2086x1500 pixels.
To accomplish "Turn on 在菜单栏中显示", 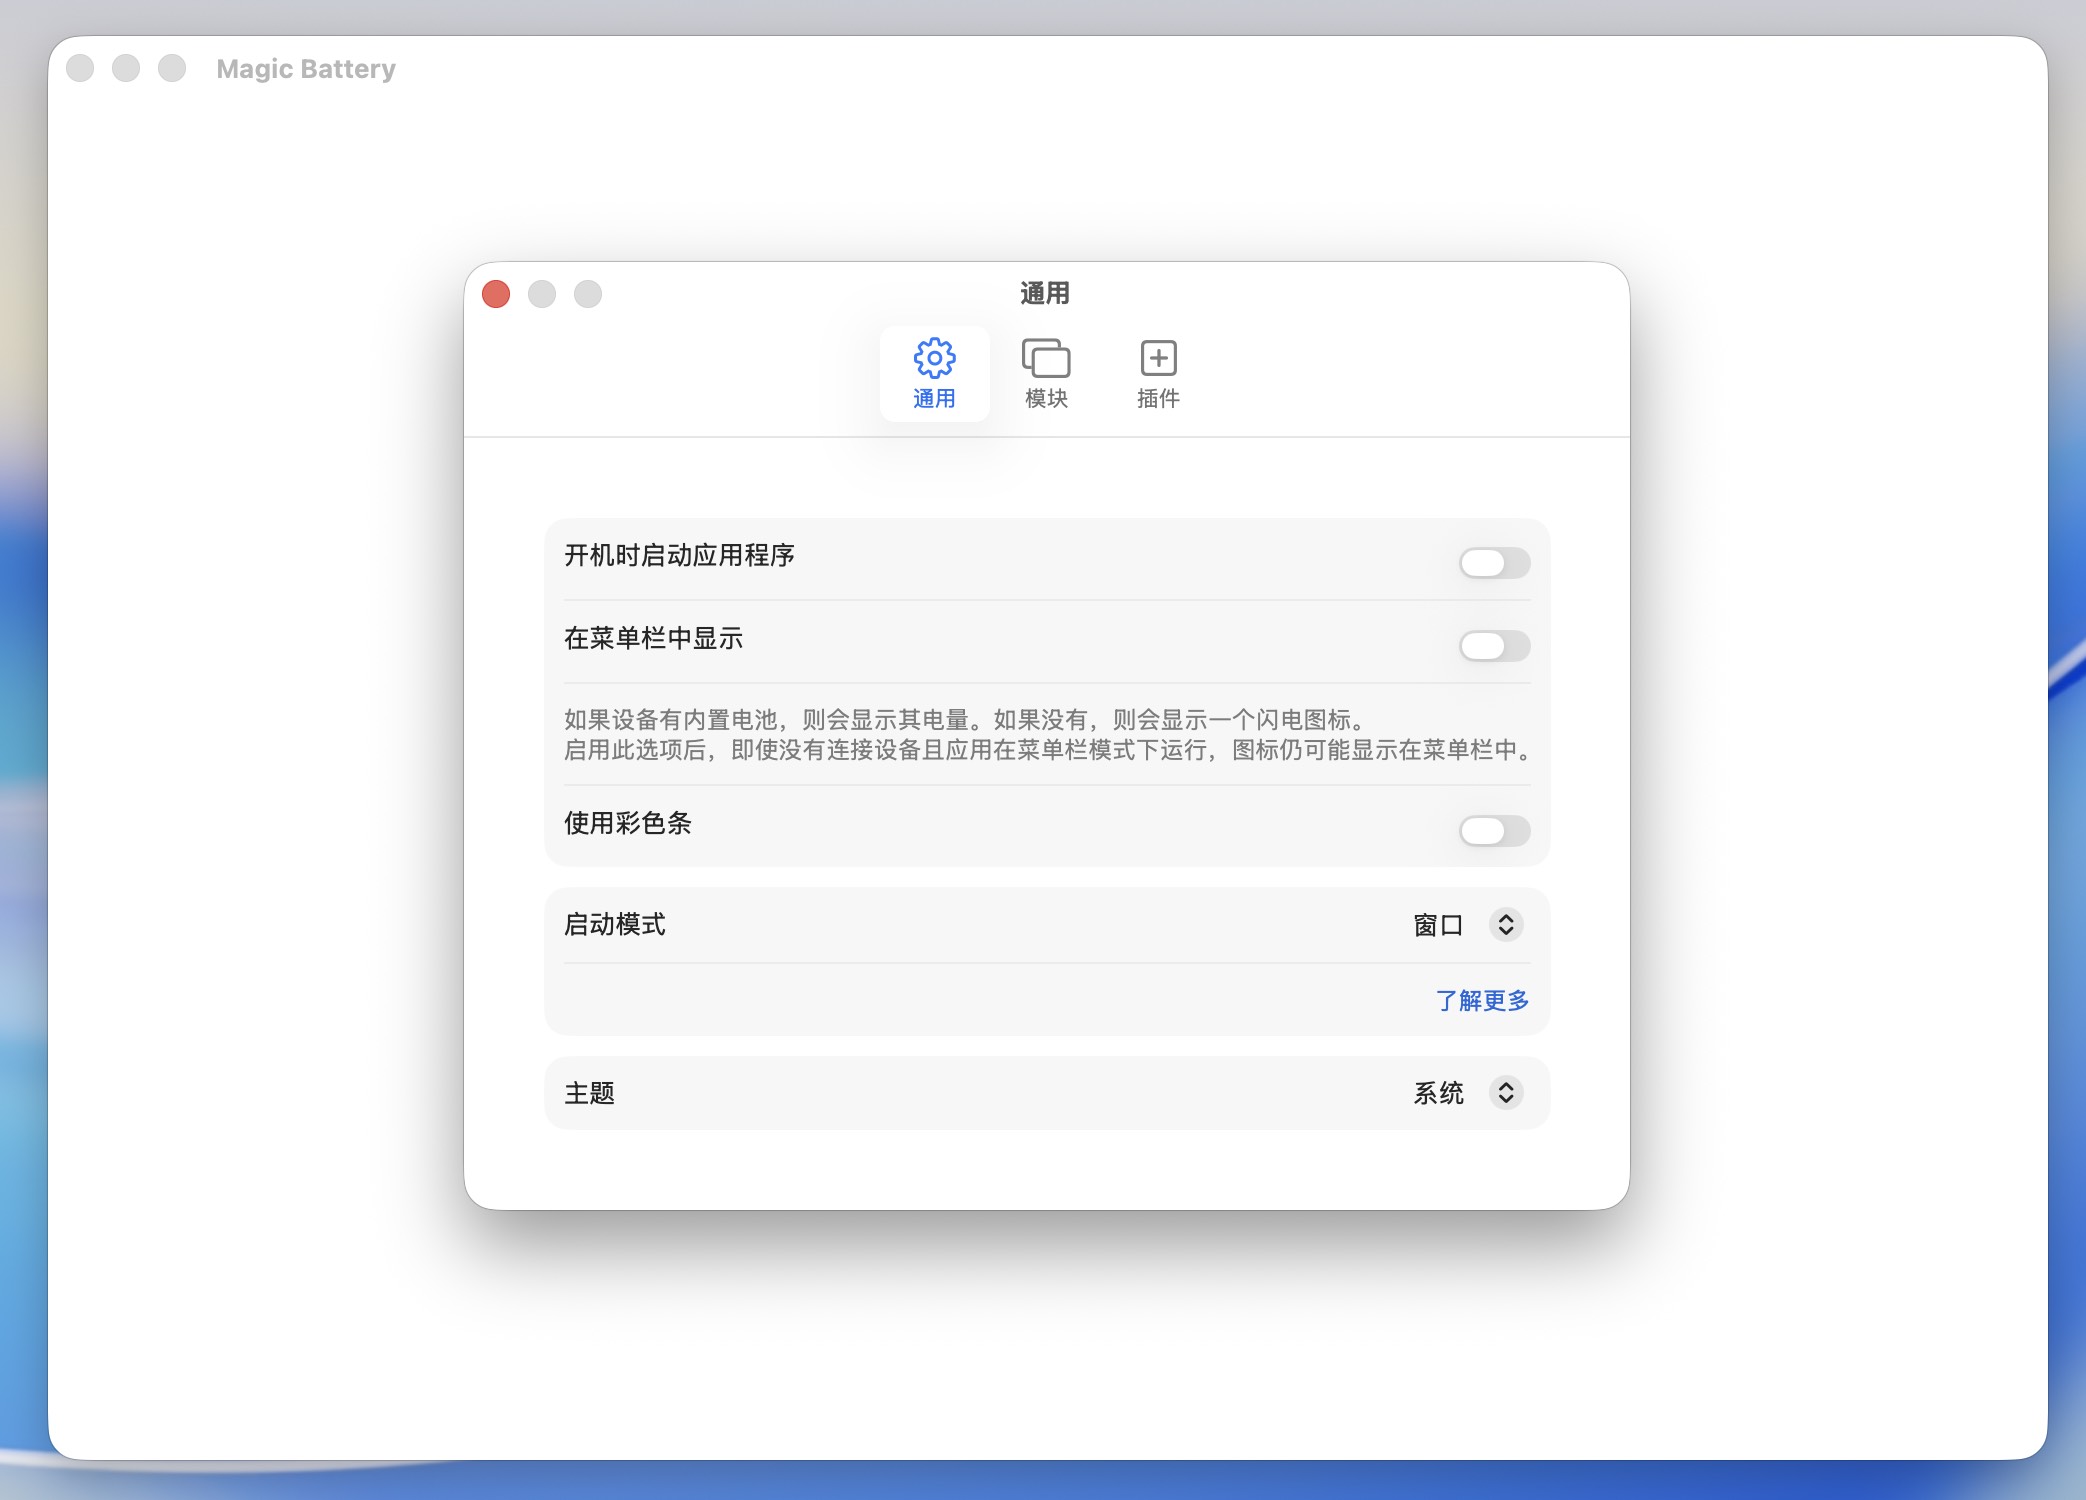I will tap(1494, 646).
